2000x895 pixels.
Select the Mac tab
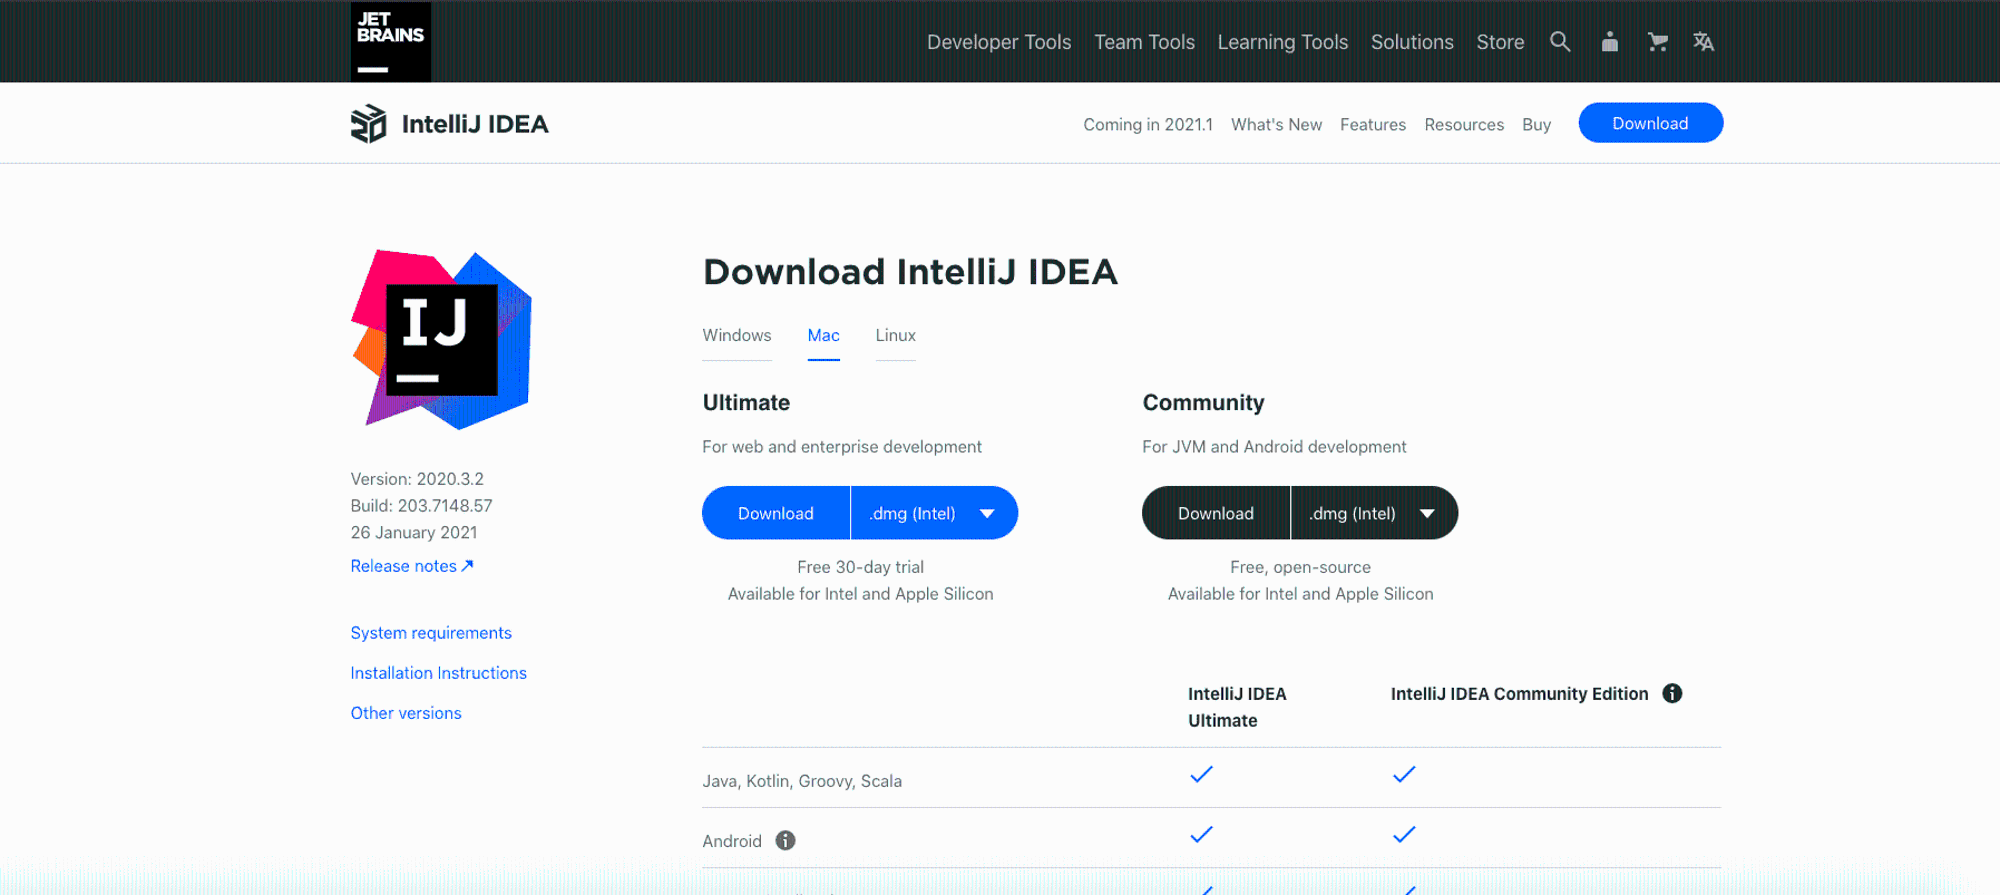pyautogui.click(x=824, y=336)
